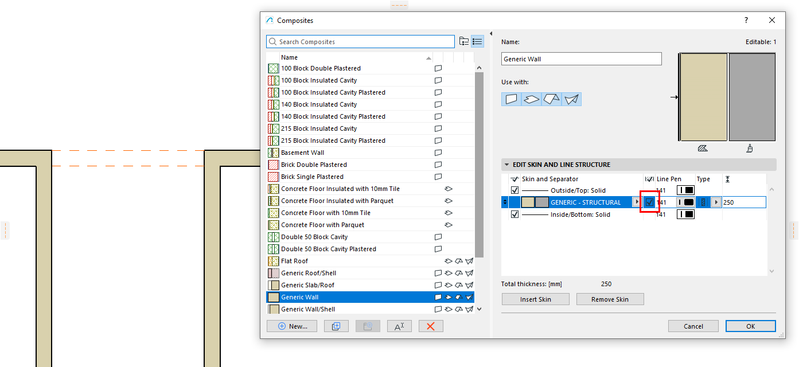The image size is (799, 367).
Task: Click New... button
Action: [291, 326]
